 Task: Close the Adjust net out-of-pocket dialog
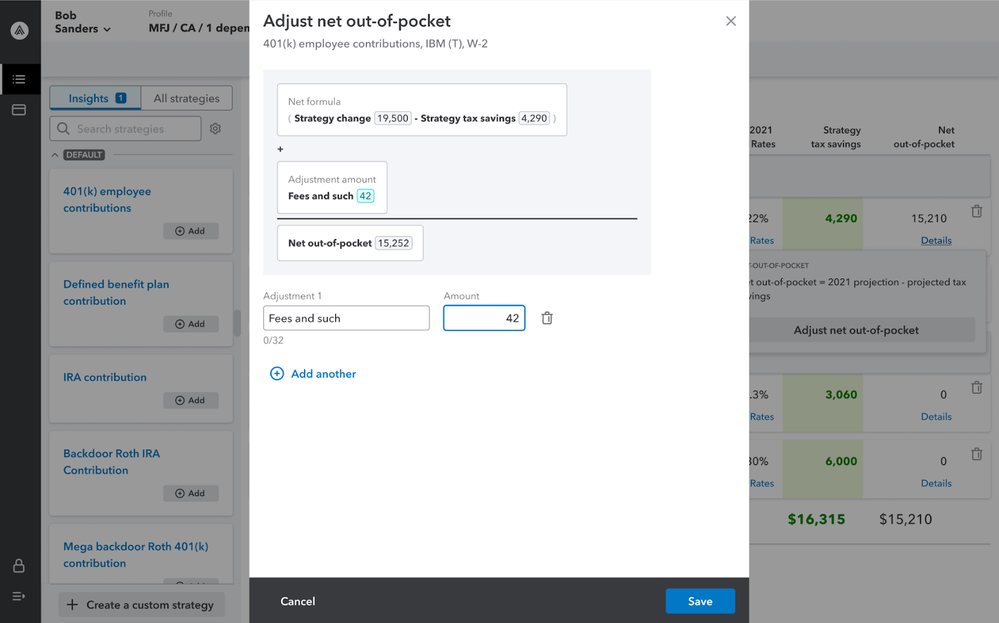coord(731,21)
